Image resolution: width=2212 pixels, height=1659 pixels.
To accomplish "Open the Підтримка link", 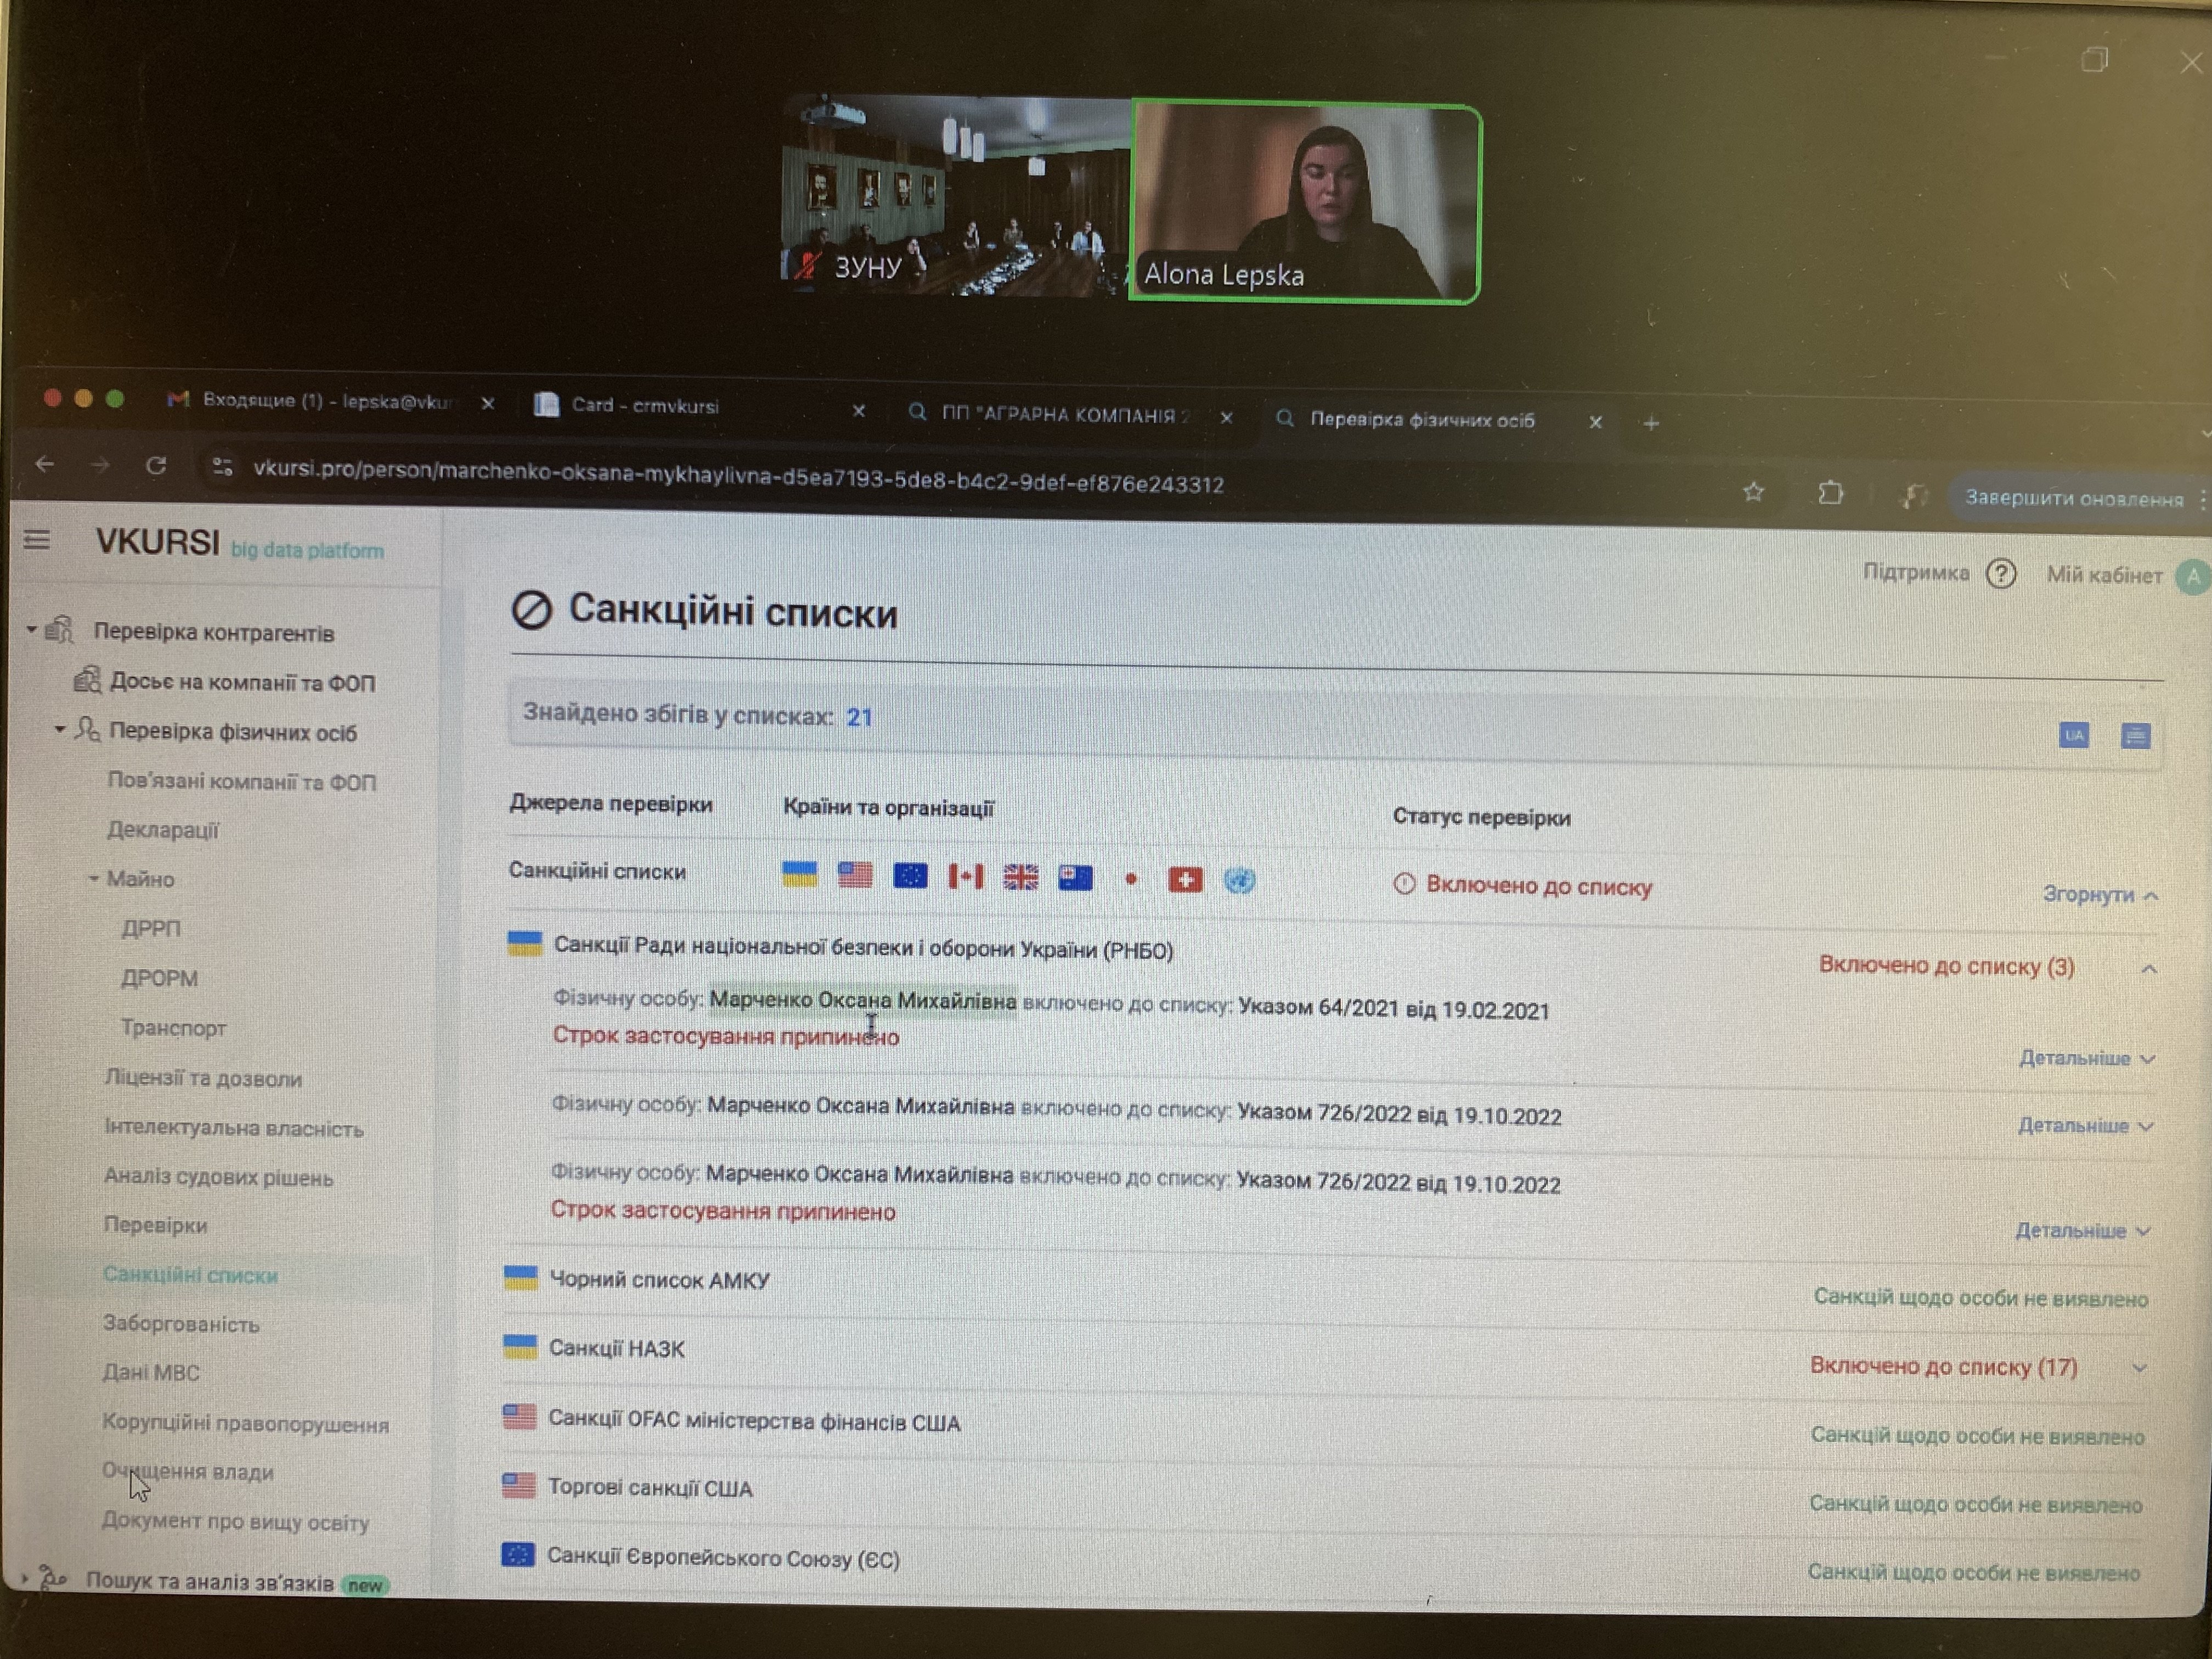I will 1915,572.
